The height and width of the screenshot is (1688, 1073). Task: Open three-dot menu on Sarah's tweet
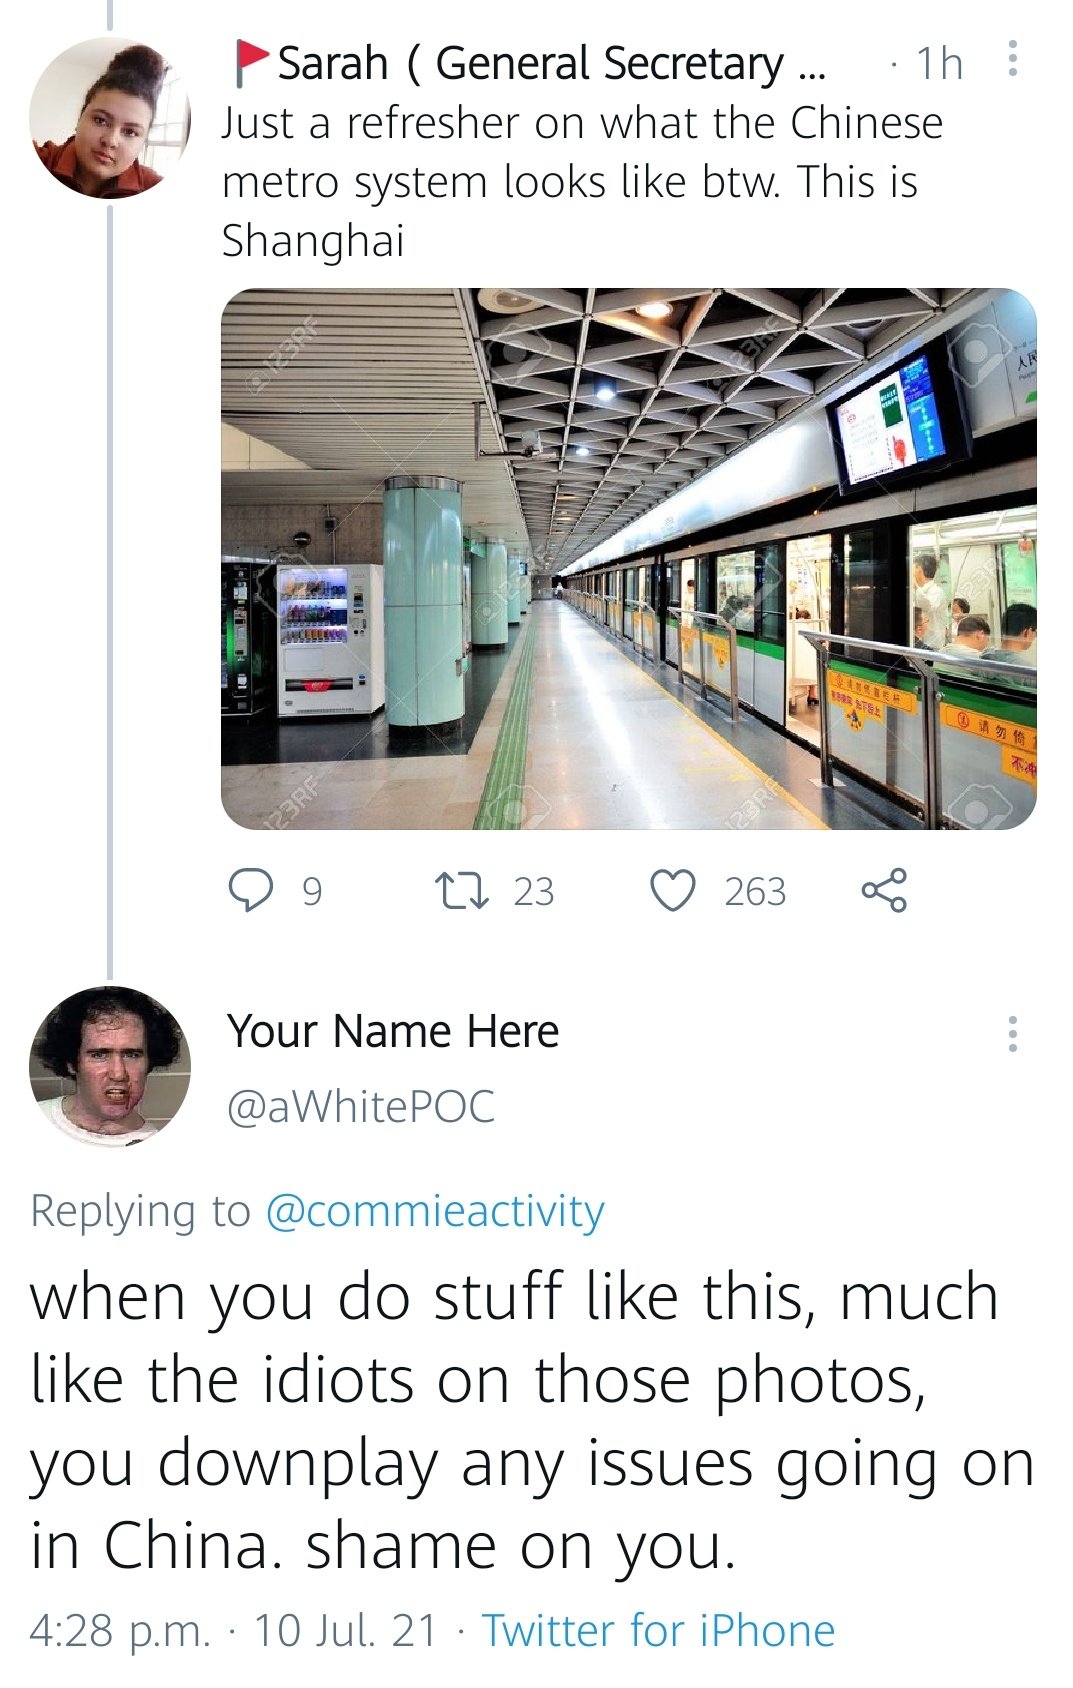point(1012,59)
